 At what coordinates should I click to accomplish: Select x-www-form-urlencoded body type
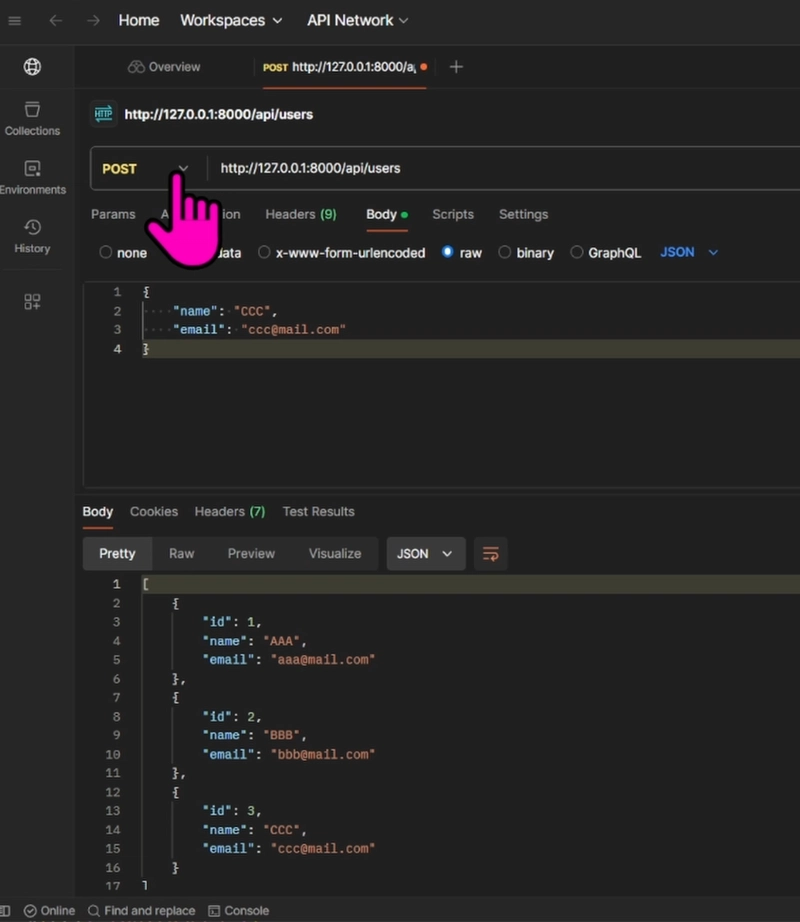pos(342,253)
